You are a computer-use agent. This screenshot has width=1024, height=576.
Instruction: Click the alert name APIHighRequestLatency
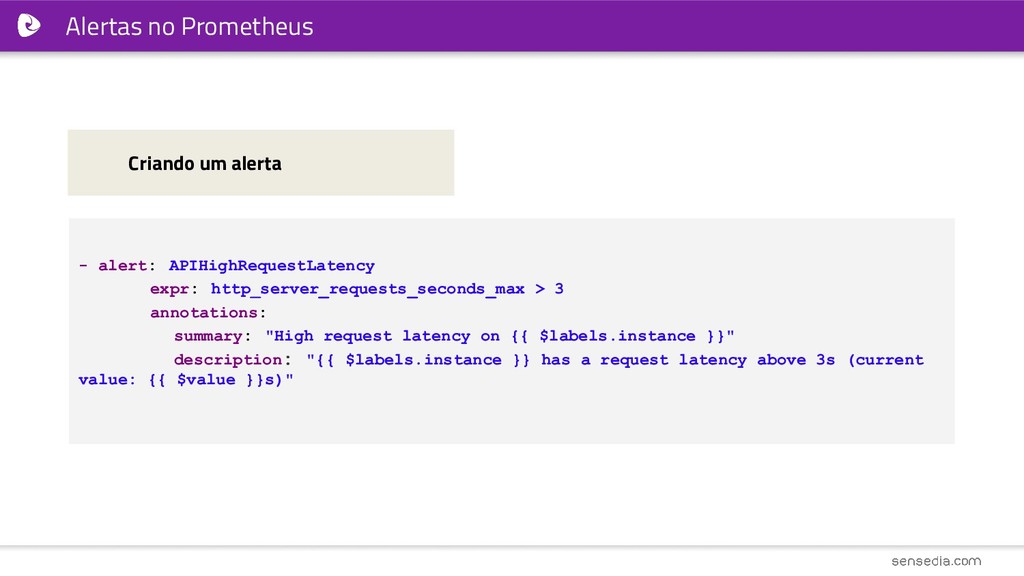point(272,266)
